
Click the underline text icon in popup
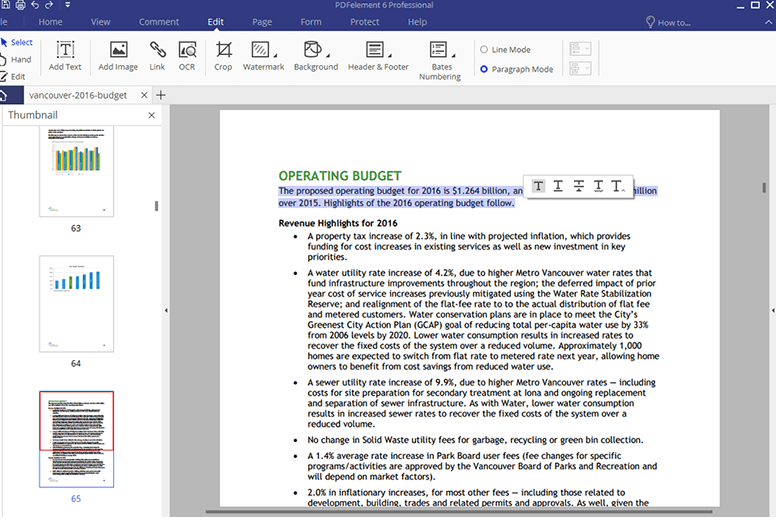[x=558, y=187]
